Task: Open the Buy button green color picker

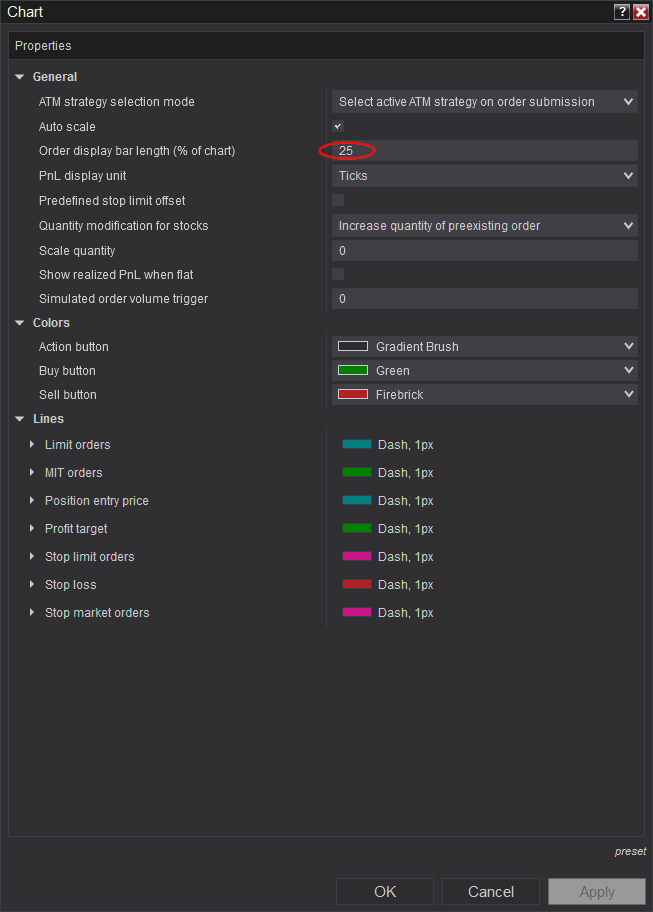Action: (x=484, y=371)
